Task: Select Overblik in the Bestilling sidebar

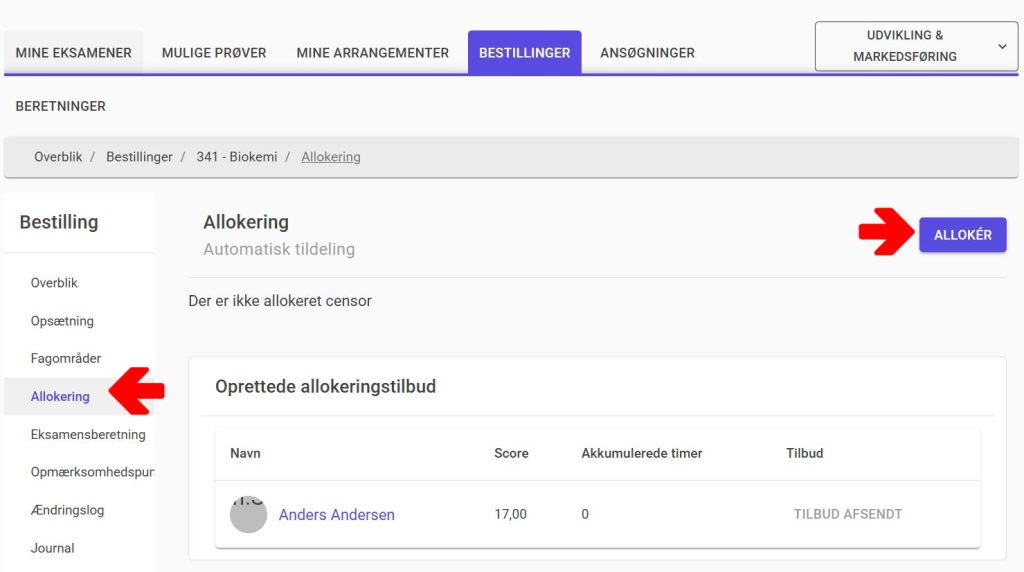Action: click(54, 283)
